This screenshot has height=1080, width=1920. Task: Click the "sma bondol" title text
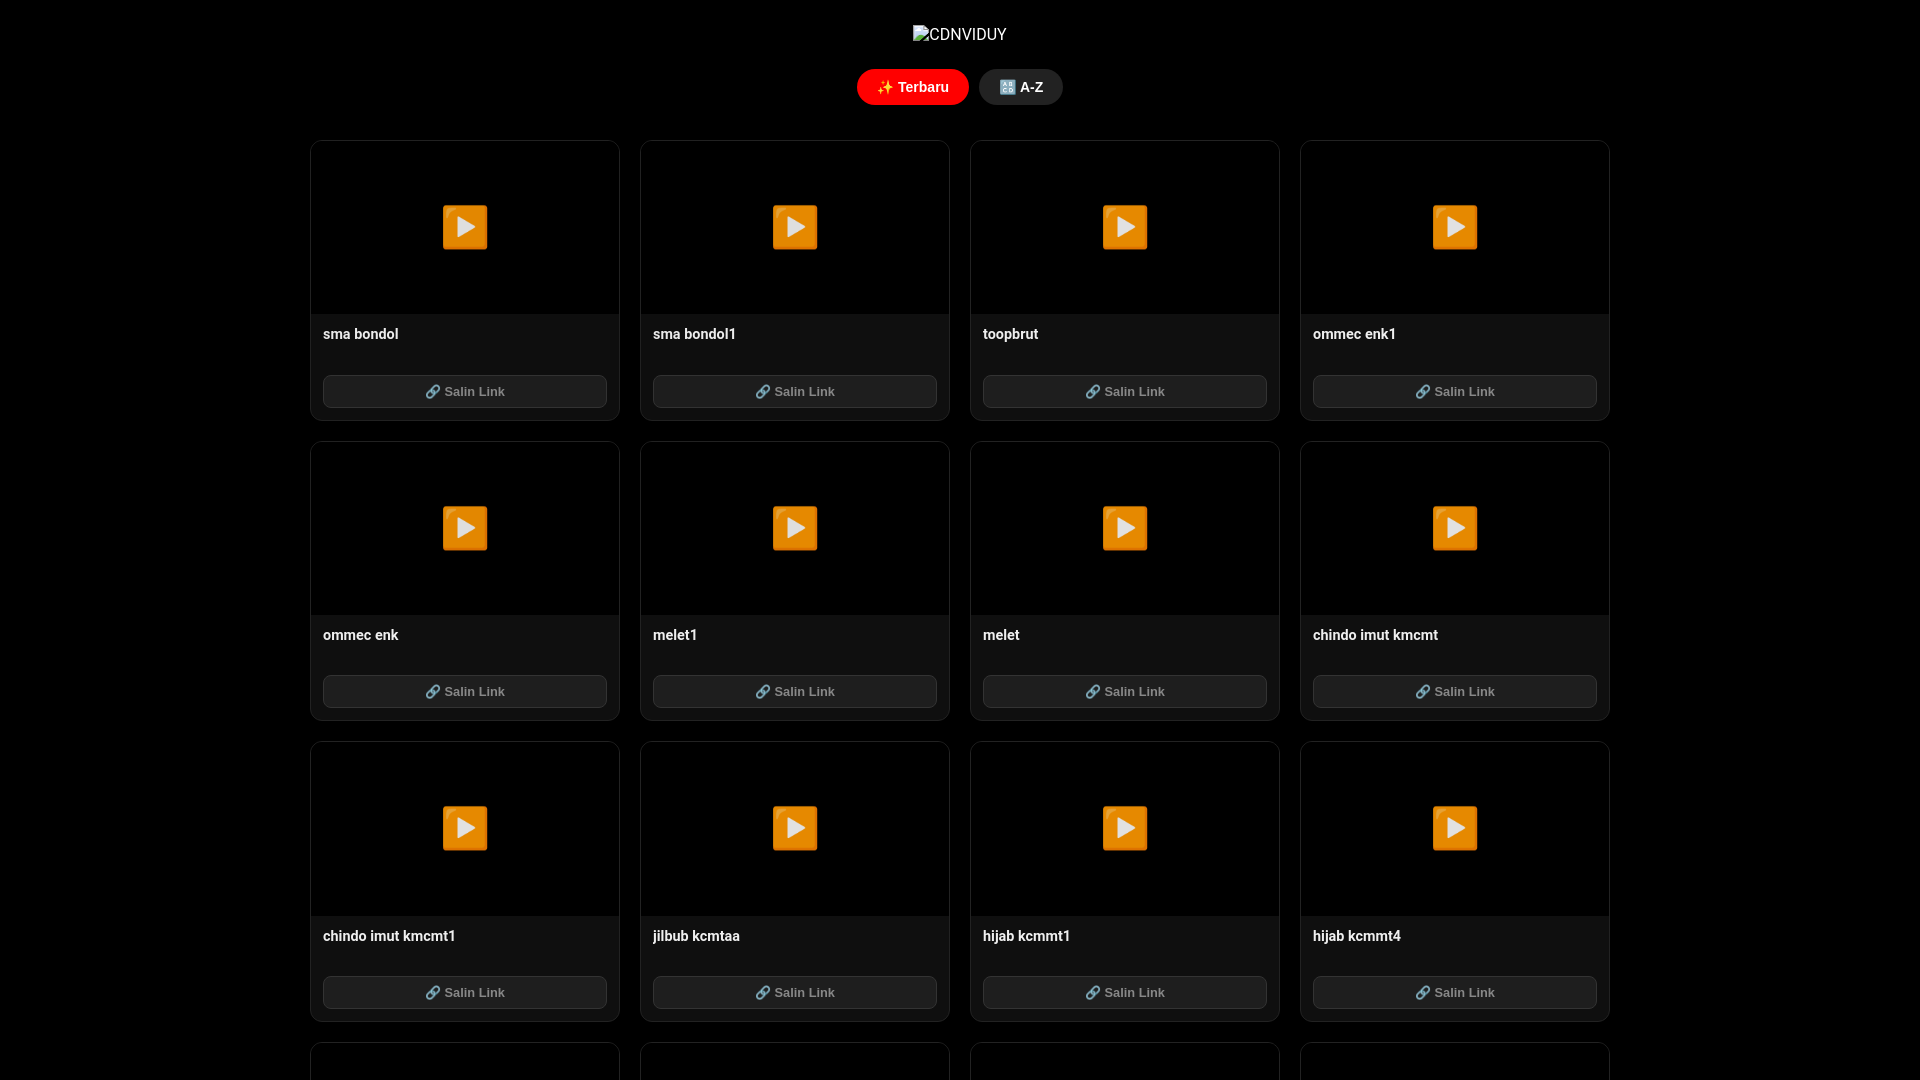click(361, 334)
